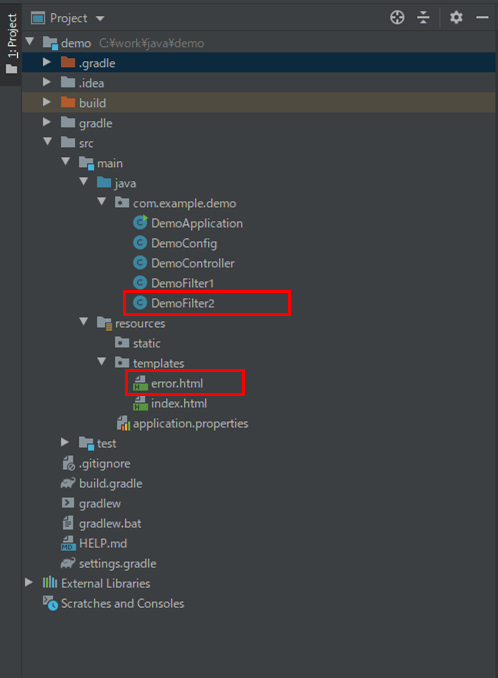Click the Collapse All icon in toolbar
This screenshot has height=678, width=498.
[x=423, y=18]
